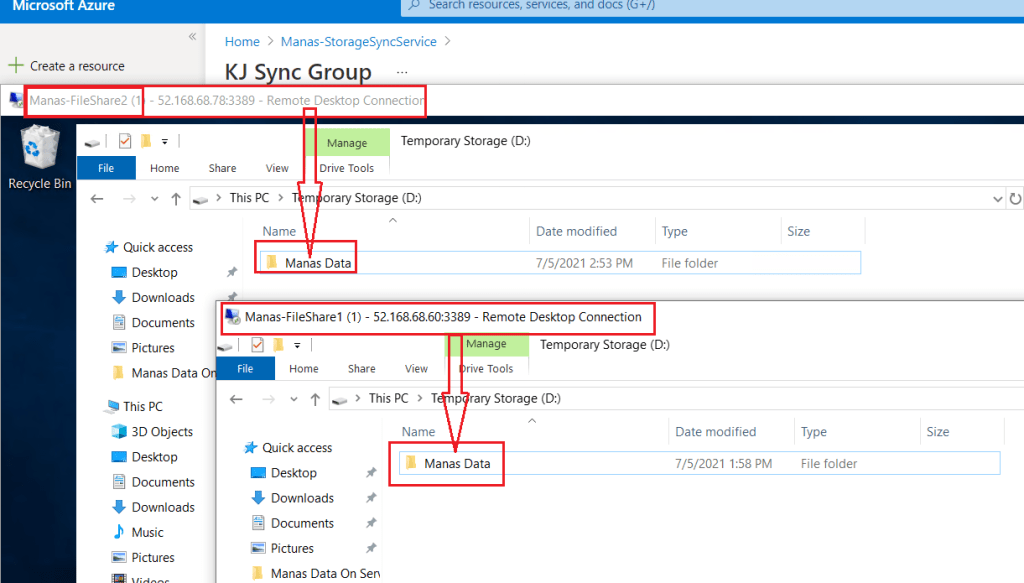Open Pictures in FileShare1 navigation pane
The height and width of the screenshot is (583, 1024).
tap(283, 548)
